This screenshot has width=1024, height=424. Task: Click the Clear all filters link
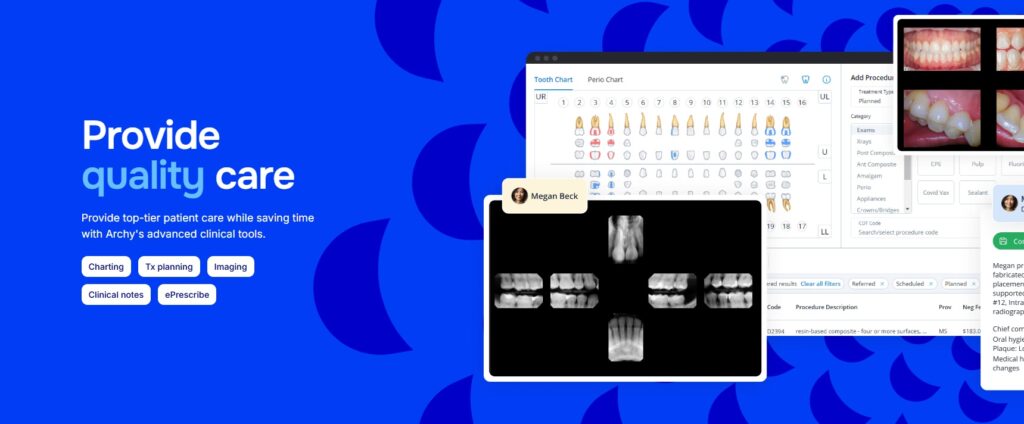pyautogui.click(x=820, y=284)
